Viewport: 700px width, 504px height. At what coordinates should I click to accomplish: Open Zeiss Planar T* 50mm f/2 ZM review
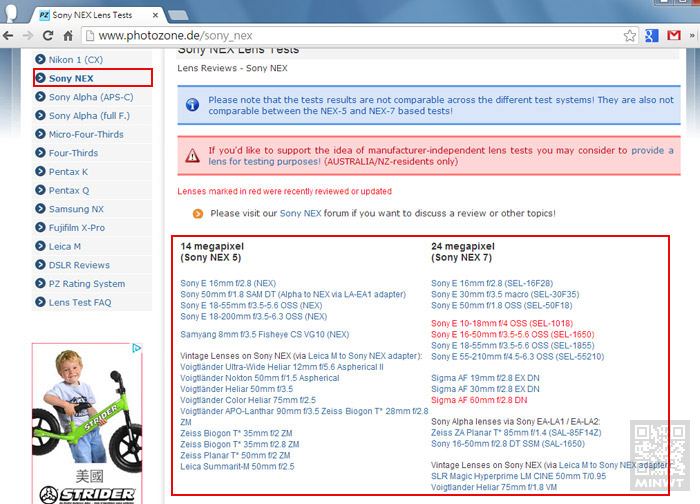tap(235, 455)
